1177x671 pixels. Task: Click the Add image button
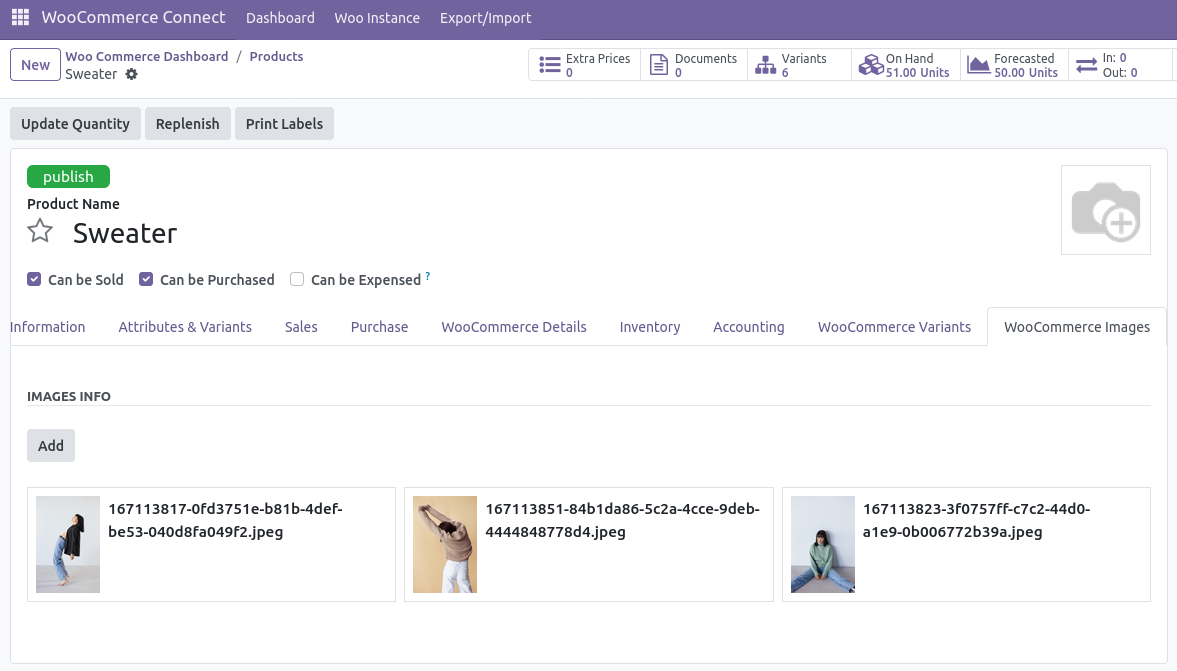51,446
